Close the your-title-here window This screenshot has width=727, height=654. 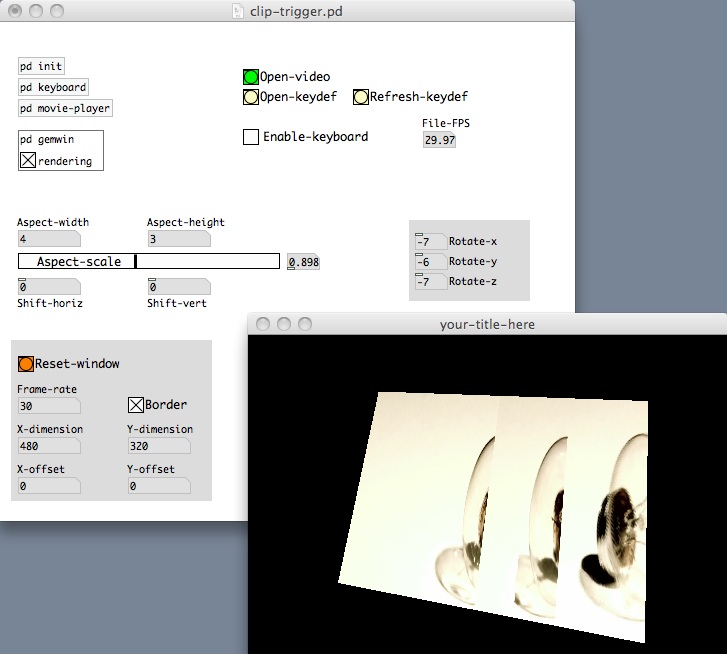(263, 324)
